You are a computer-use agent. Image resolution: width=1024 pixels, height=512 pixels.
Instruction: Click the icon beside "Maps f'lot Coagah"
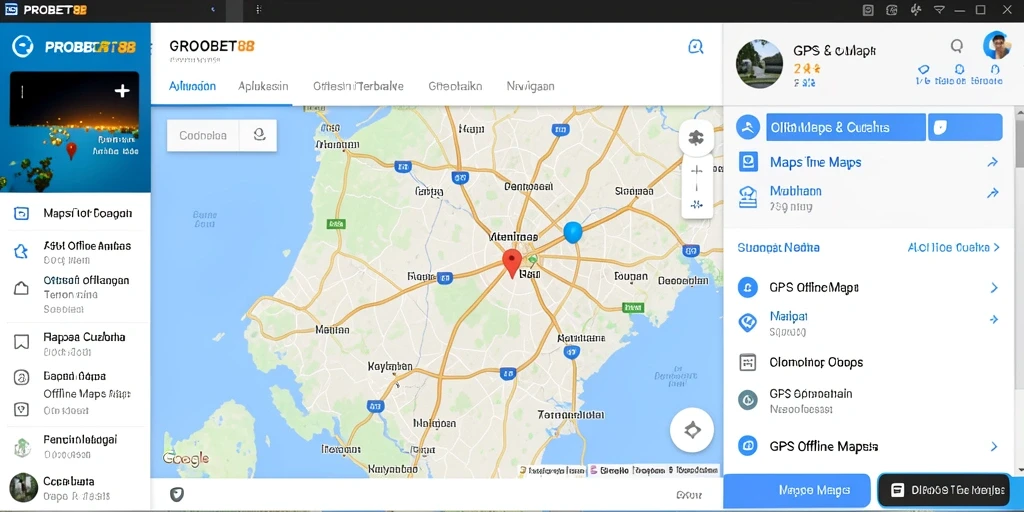22,214
